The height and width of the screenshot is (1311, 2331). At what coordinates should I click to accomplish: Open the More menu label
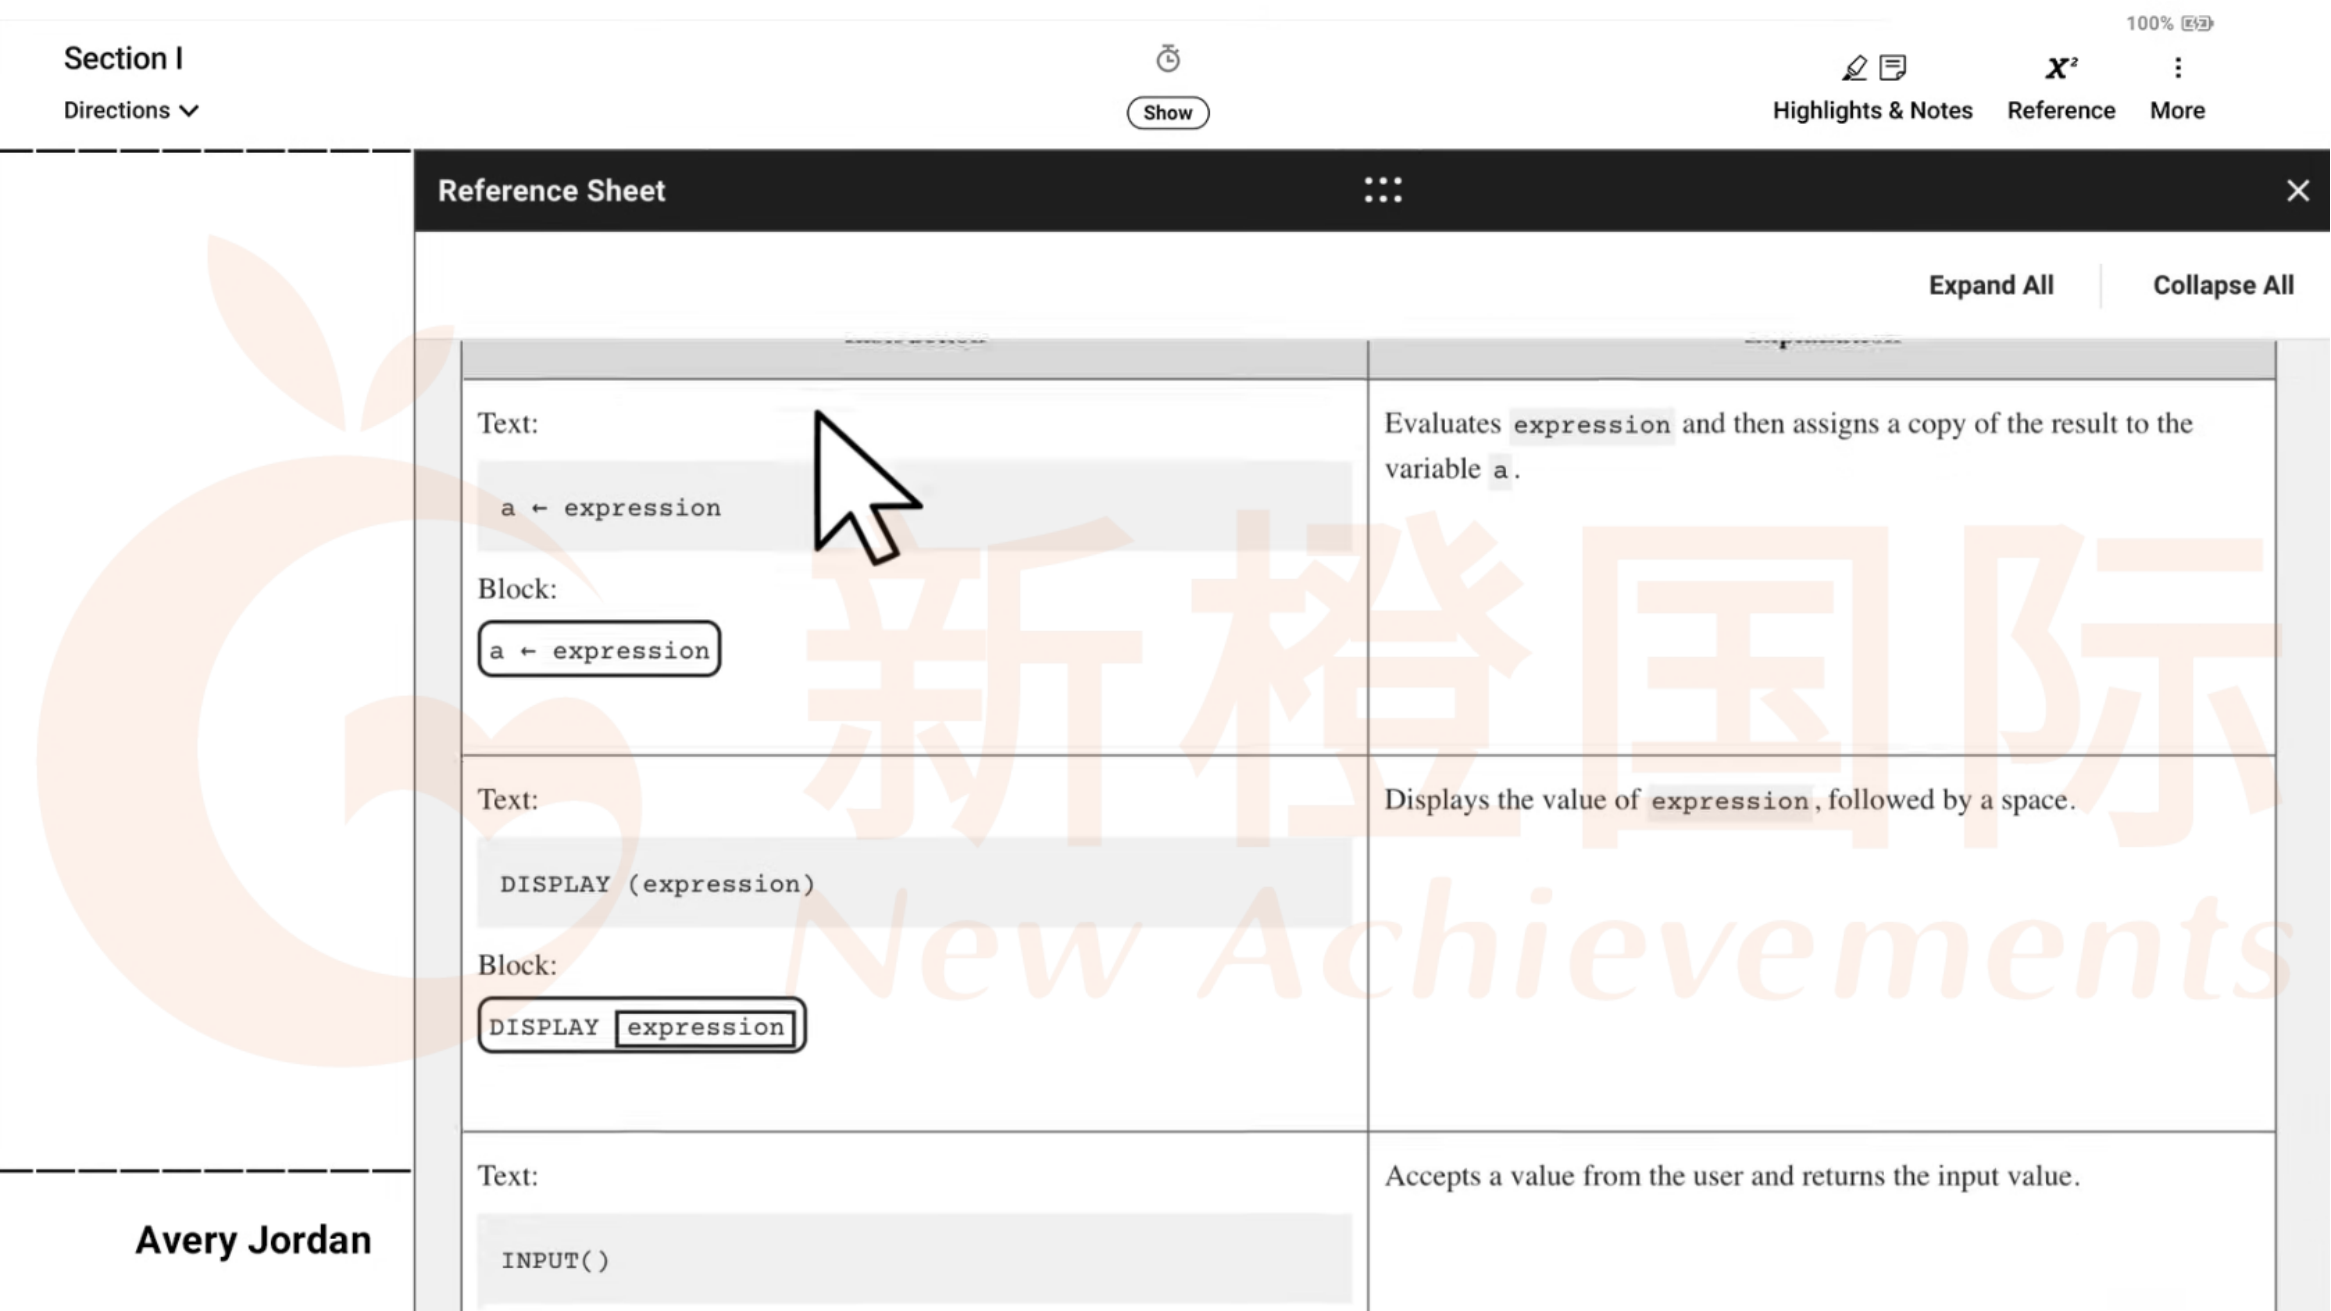tap(2177, 110)
